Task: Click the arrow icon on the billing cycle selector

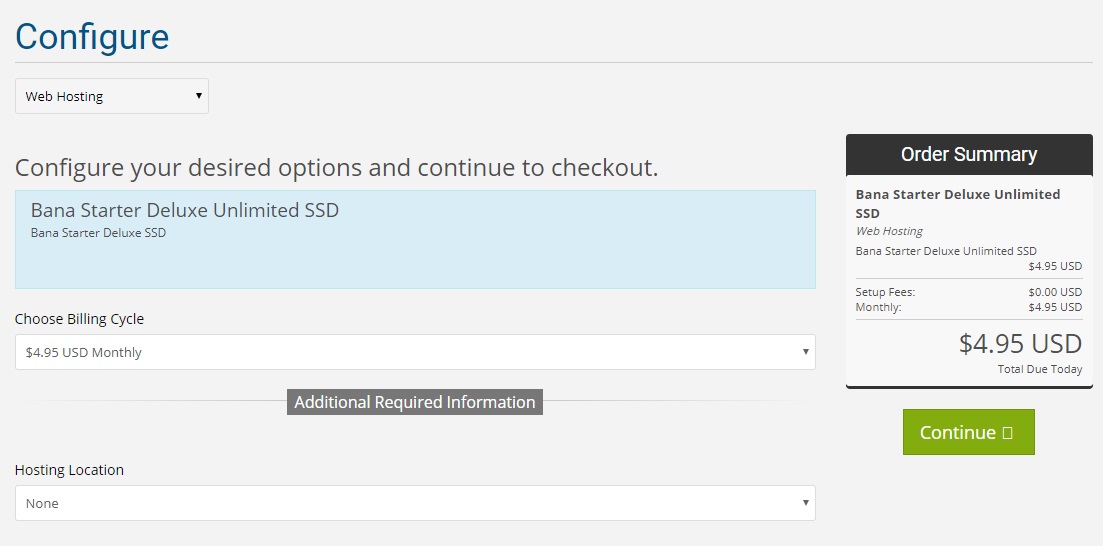Action: coord(805,352)
